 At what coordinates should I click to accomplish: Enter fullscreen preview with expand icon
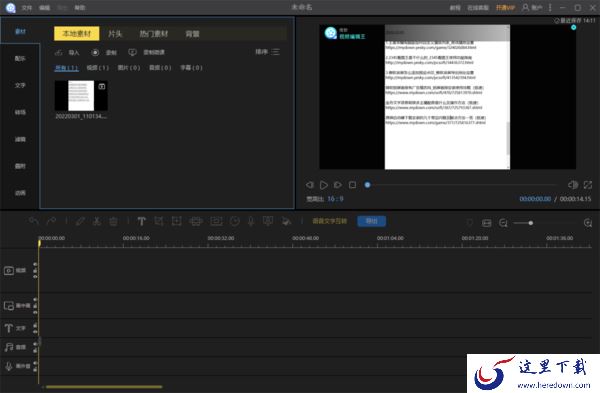(588, 185)
